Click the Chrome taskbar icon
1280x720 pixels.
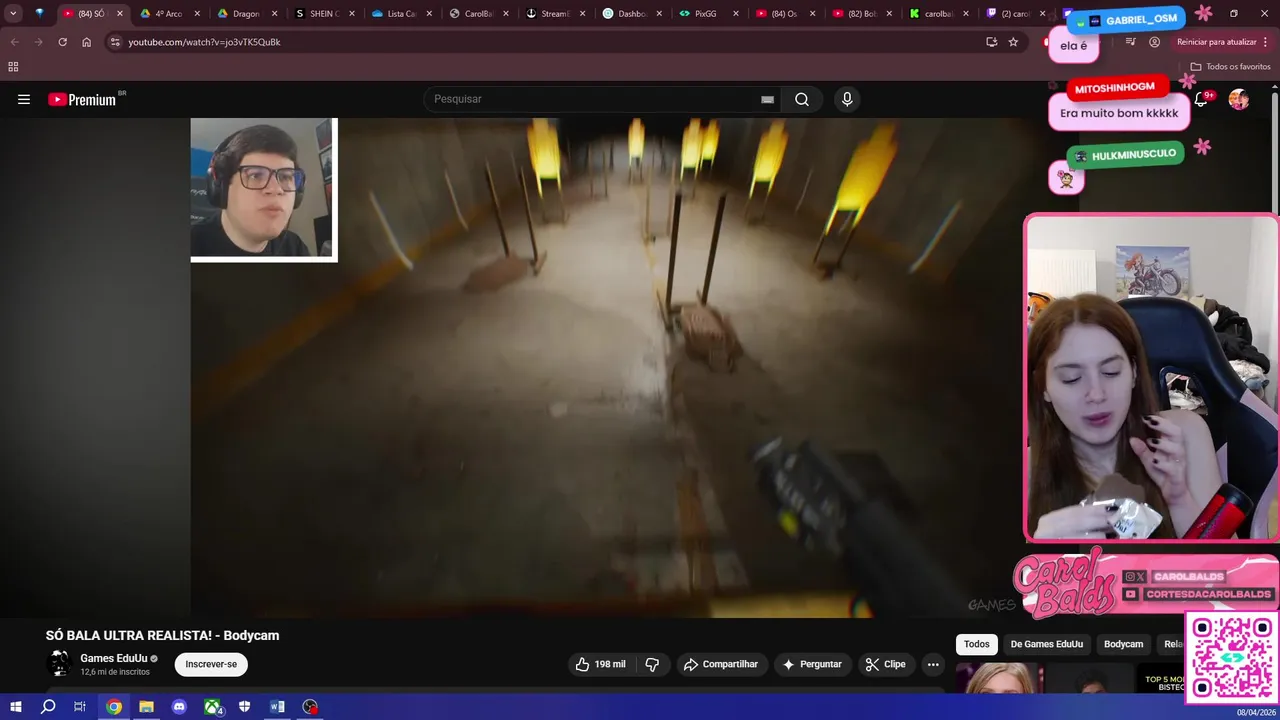[114, 707]
